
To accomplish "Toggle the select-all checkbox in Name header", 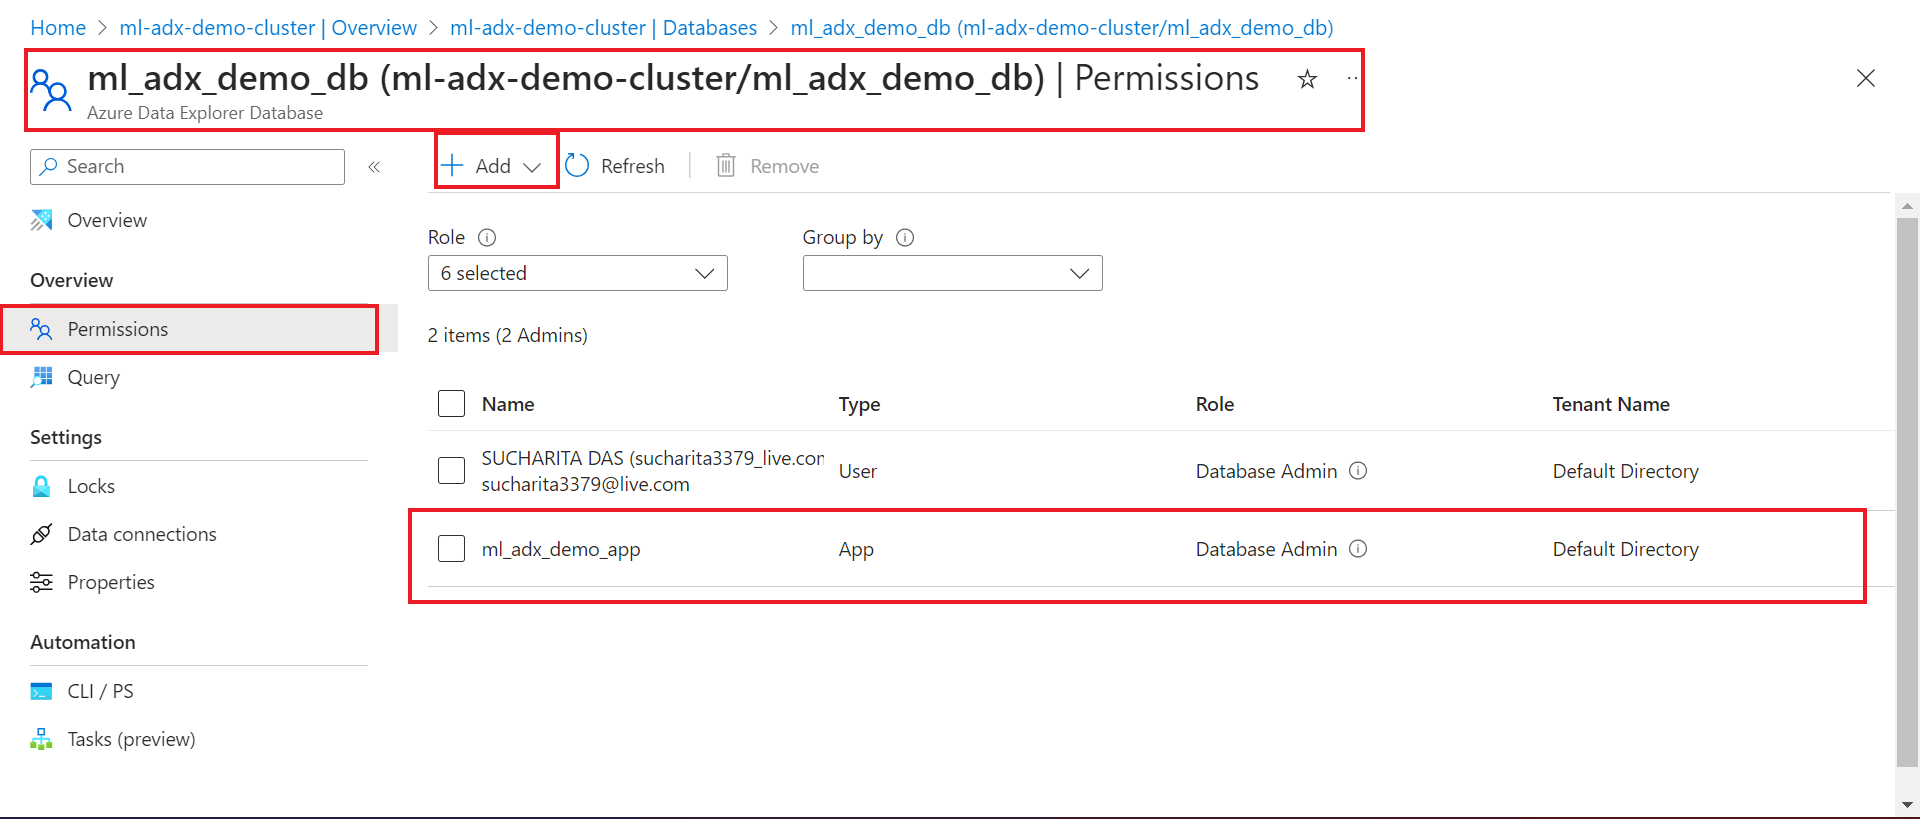I will pyautogui.click(x=452, y=404).
